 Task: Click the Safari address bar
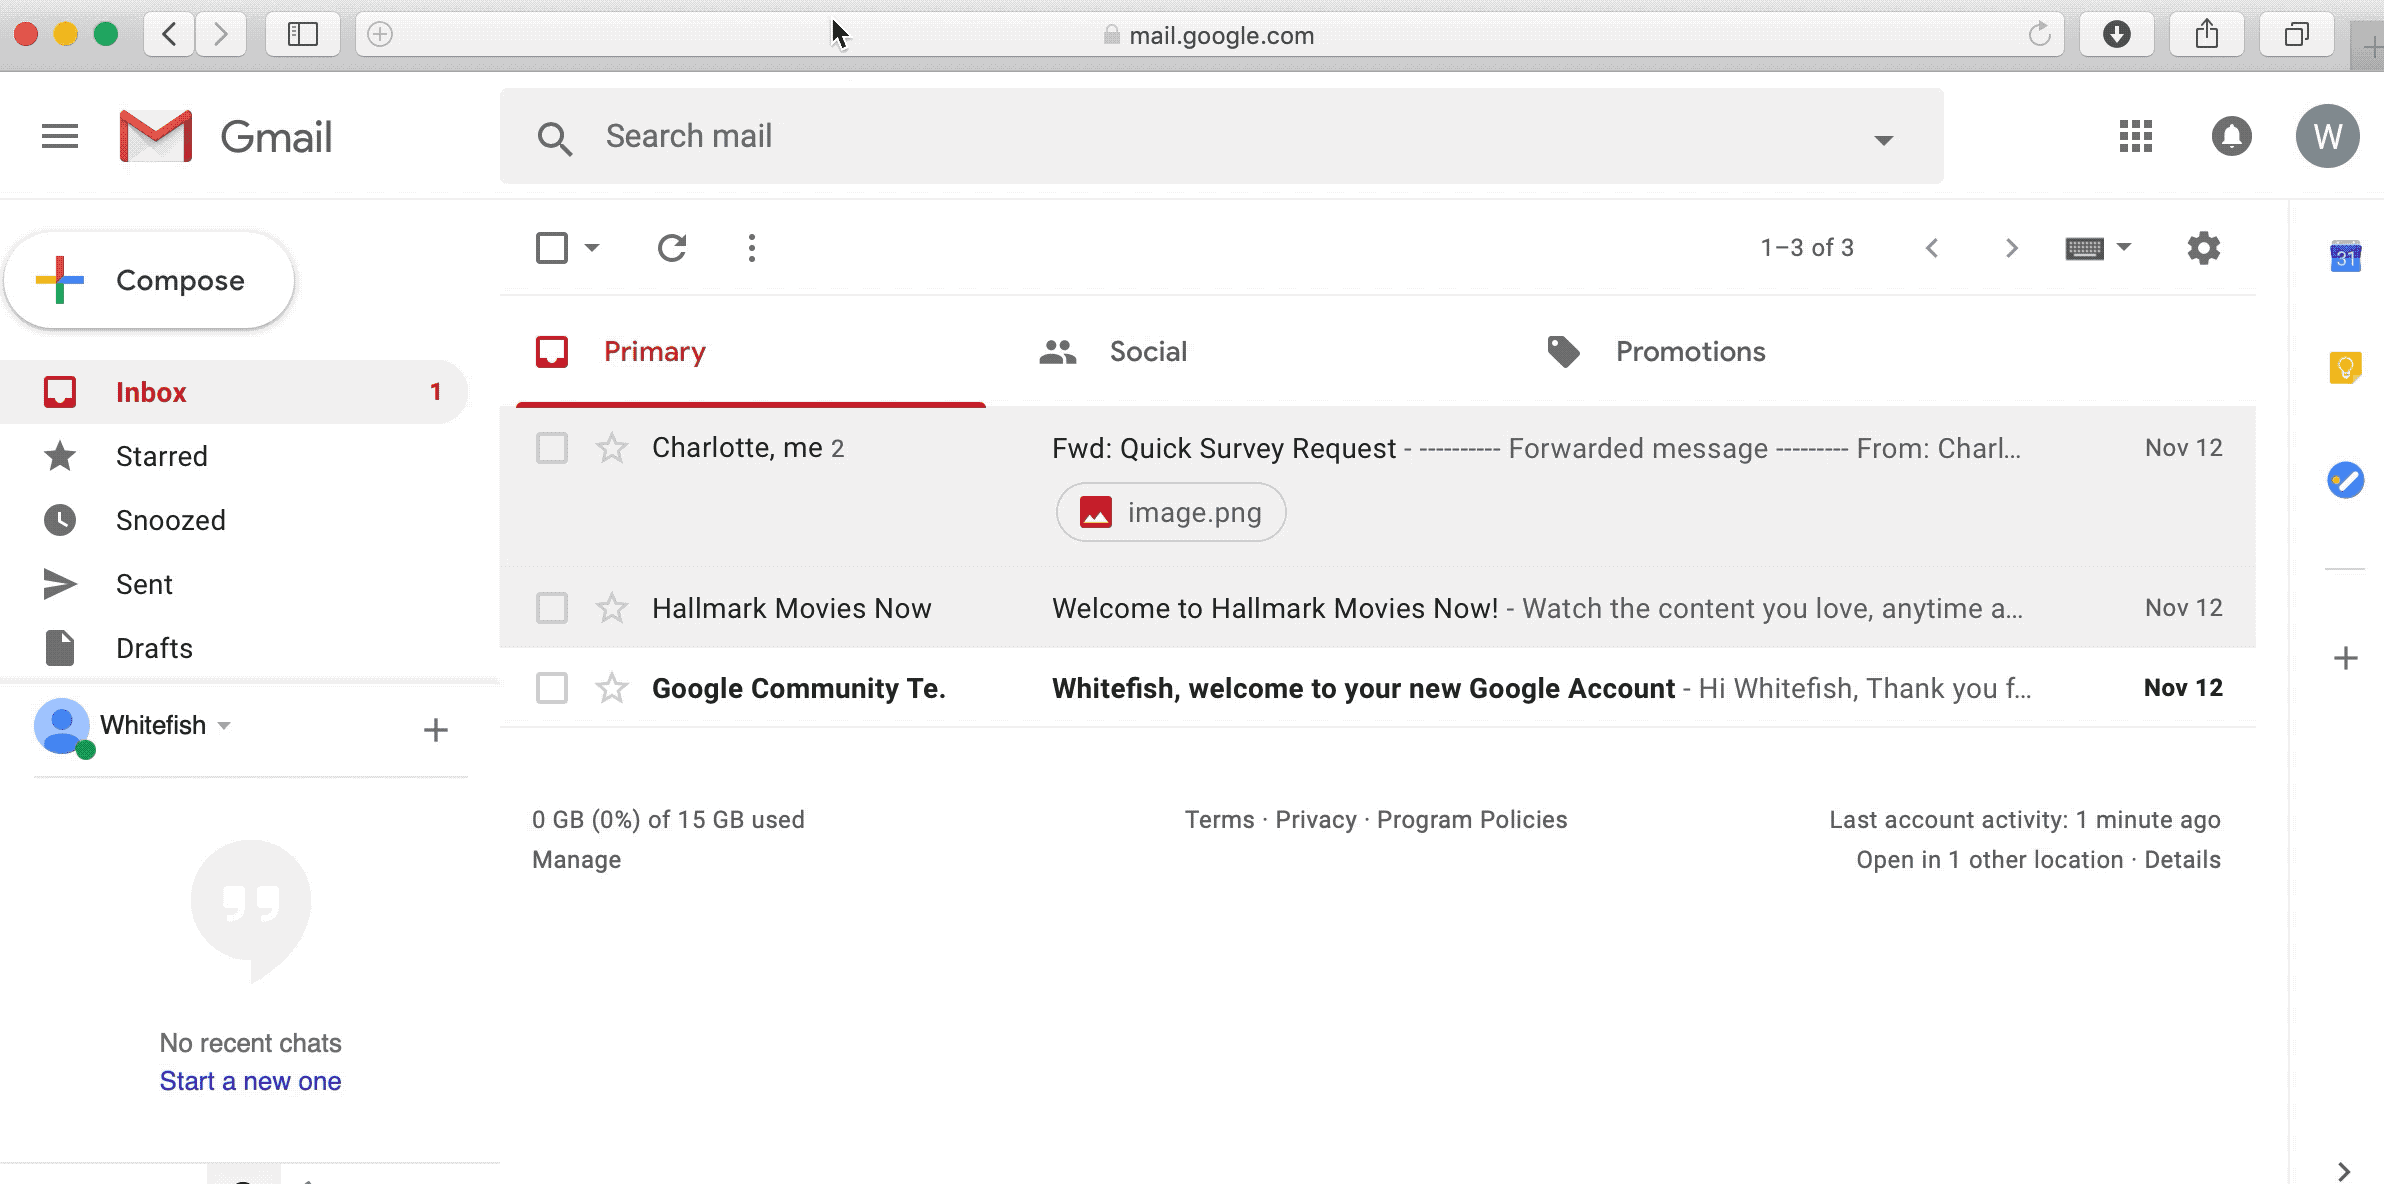(1210, 35)
